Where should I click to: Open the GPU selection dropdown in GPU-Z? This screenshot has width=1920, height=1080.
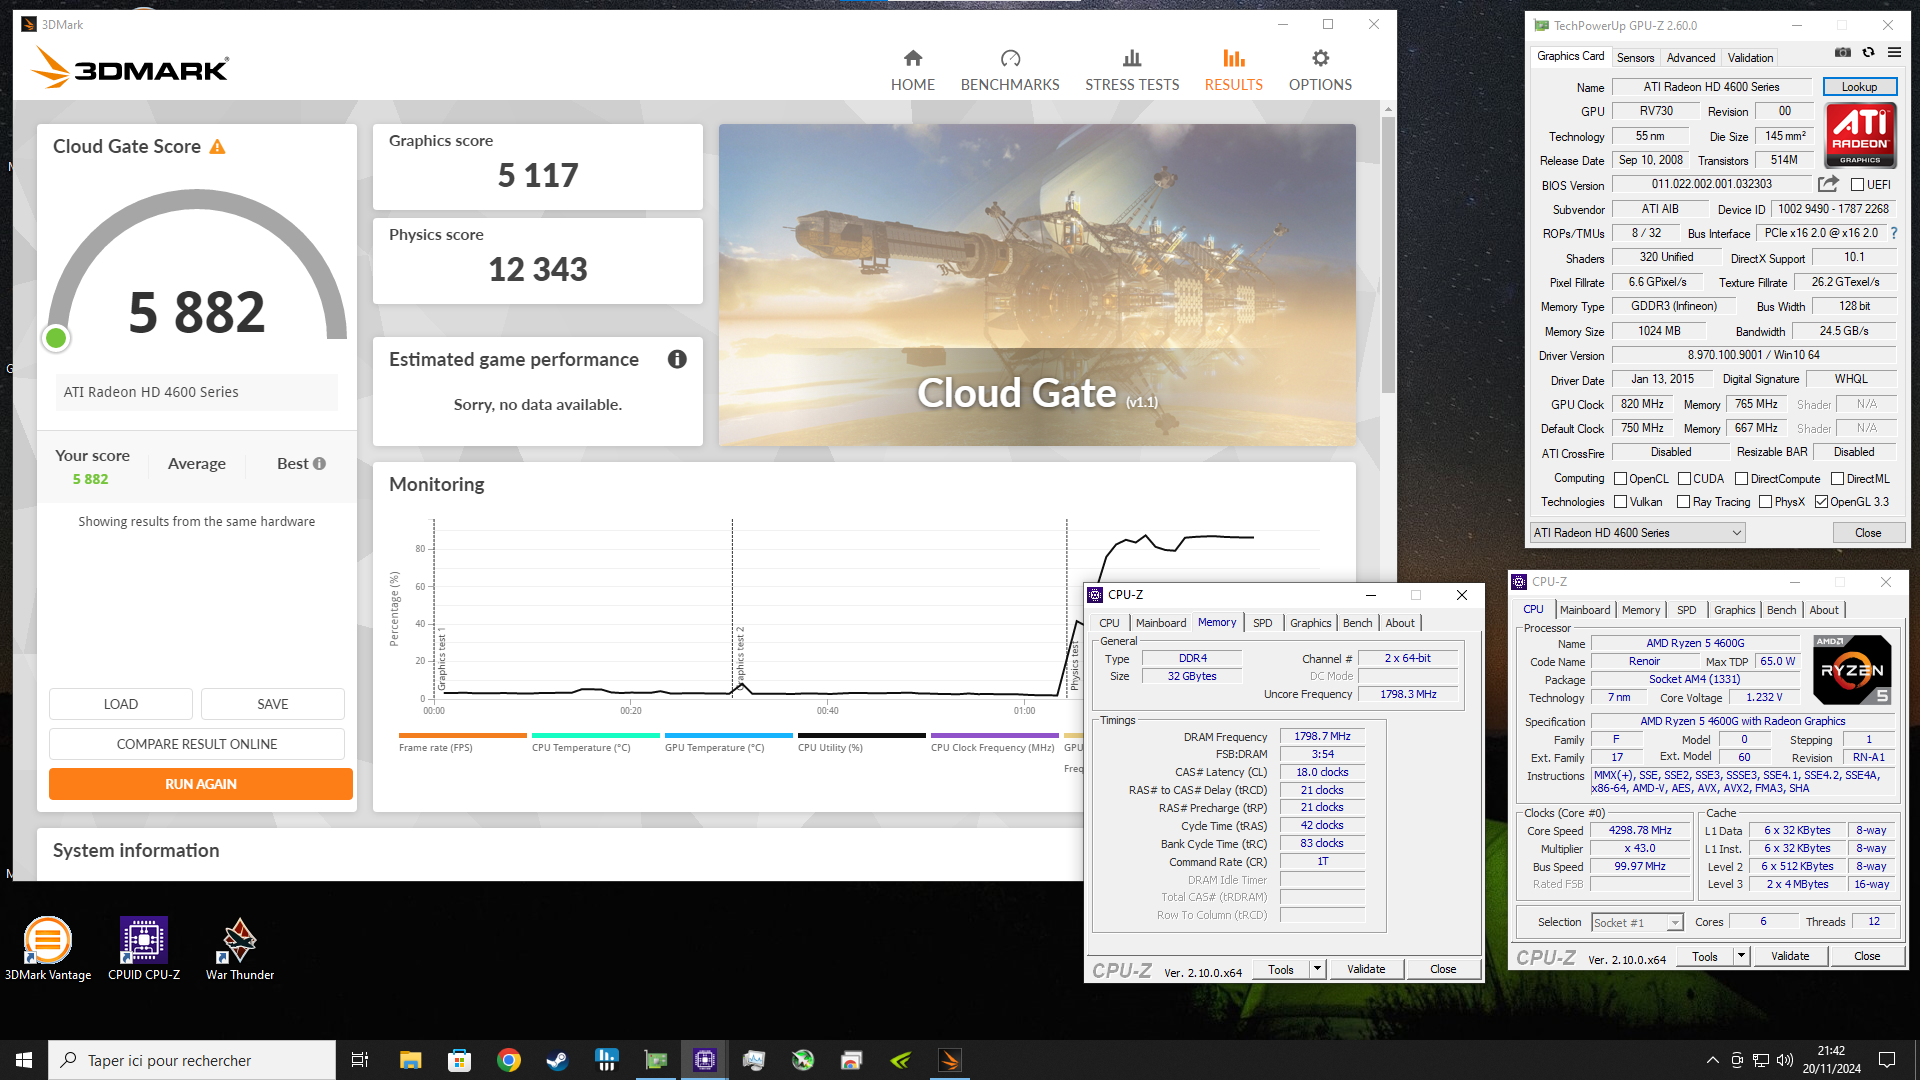tap(1638, 533)
